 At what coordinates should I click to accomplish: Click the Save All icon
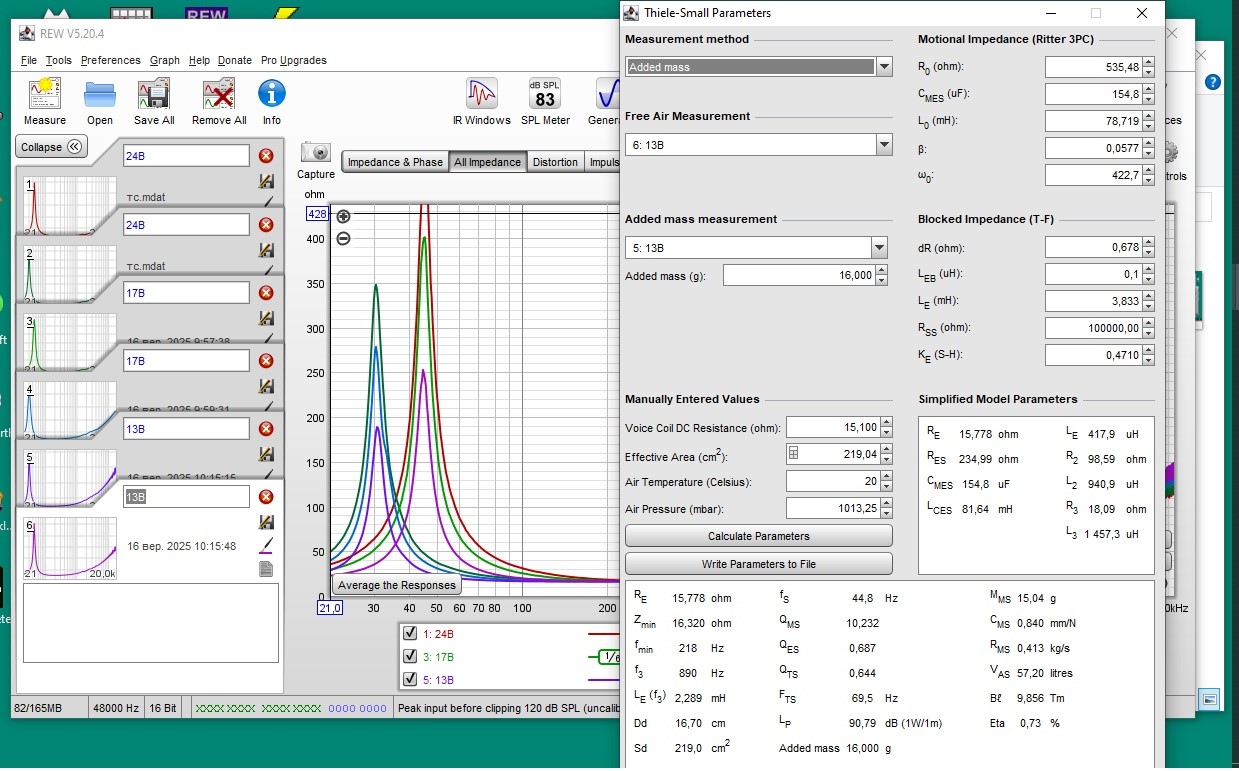pyautogui.click(x=154, y=95)
